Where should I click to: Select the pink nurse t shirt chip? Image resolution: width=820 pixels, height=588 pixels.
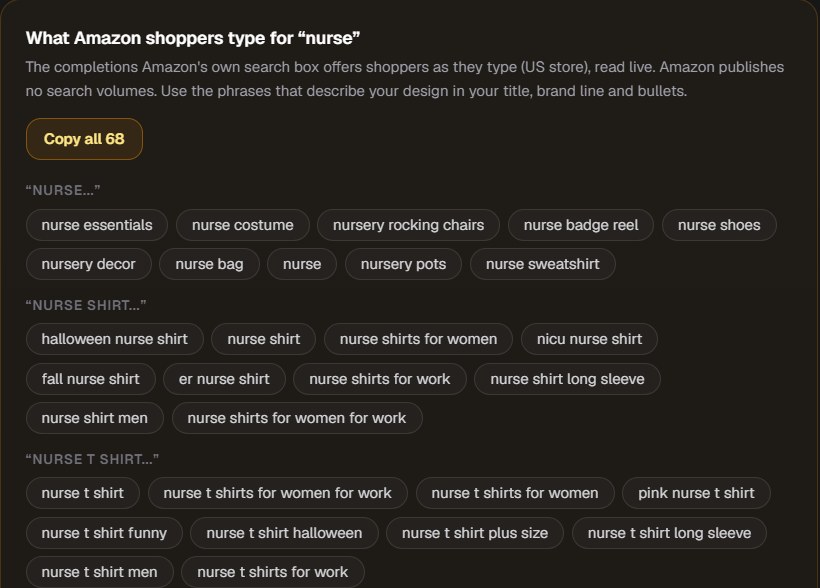pyautogui.click(x=696, y=493)
